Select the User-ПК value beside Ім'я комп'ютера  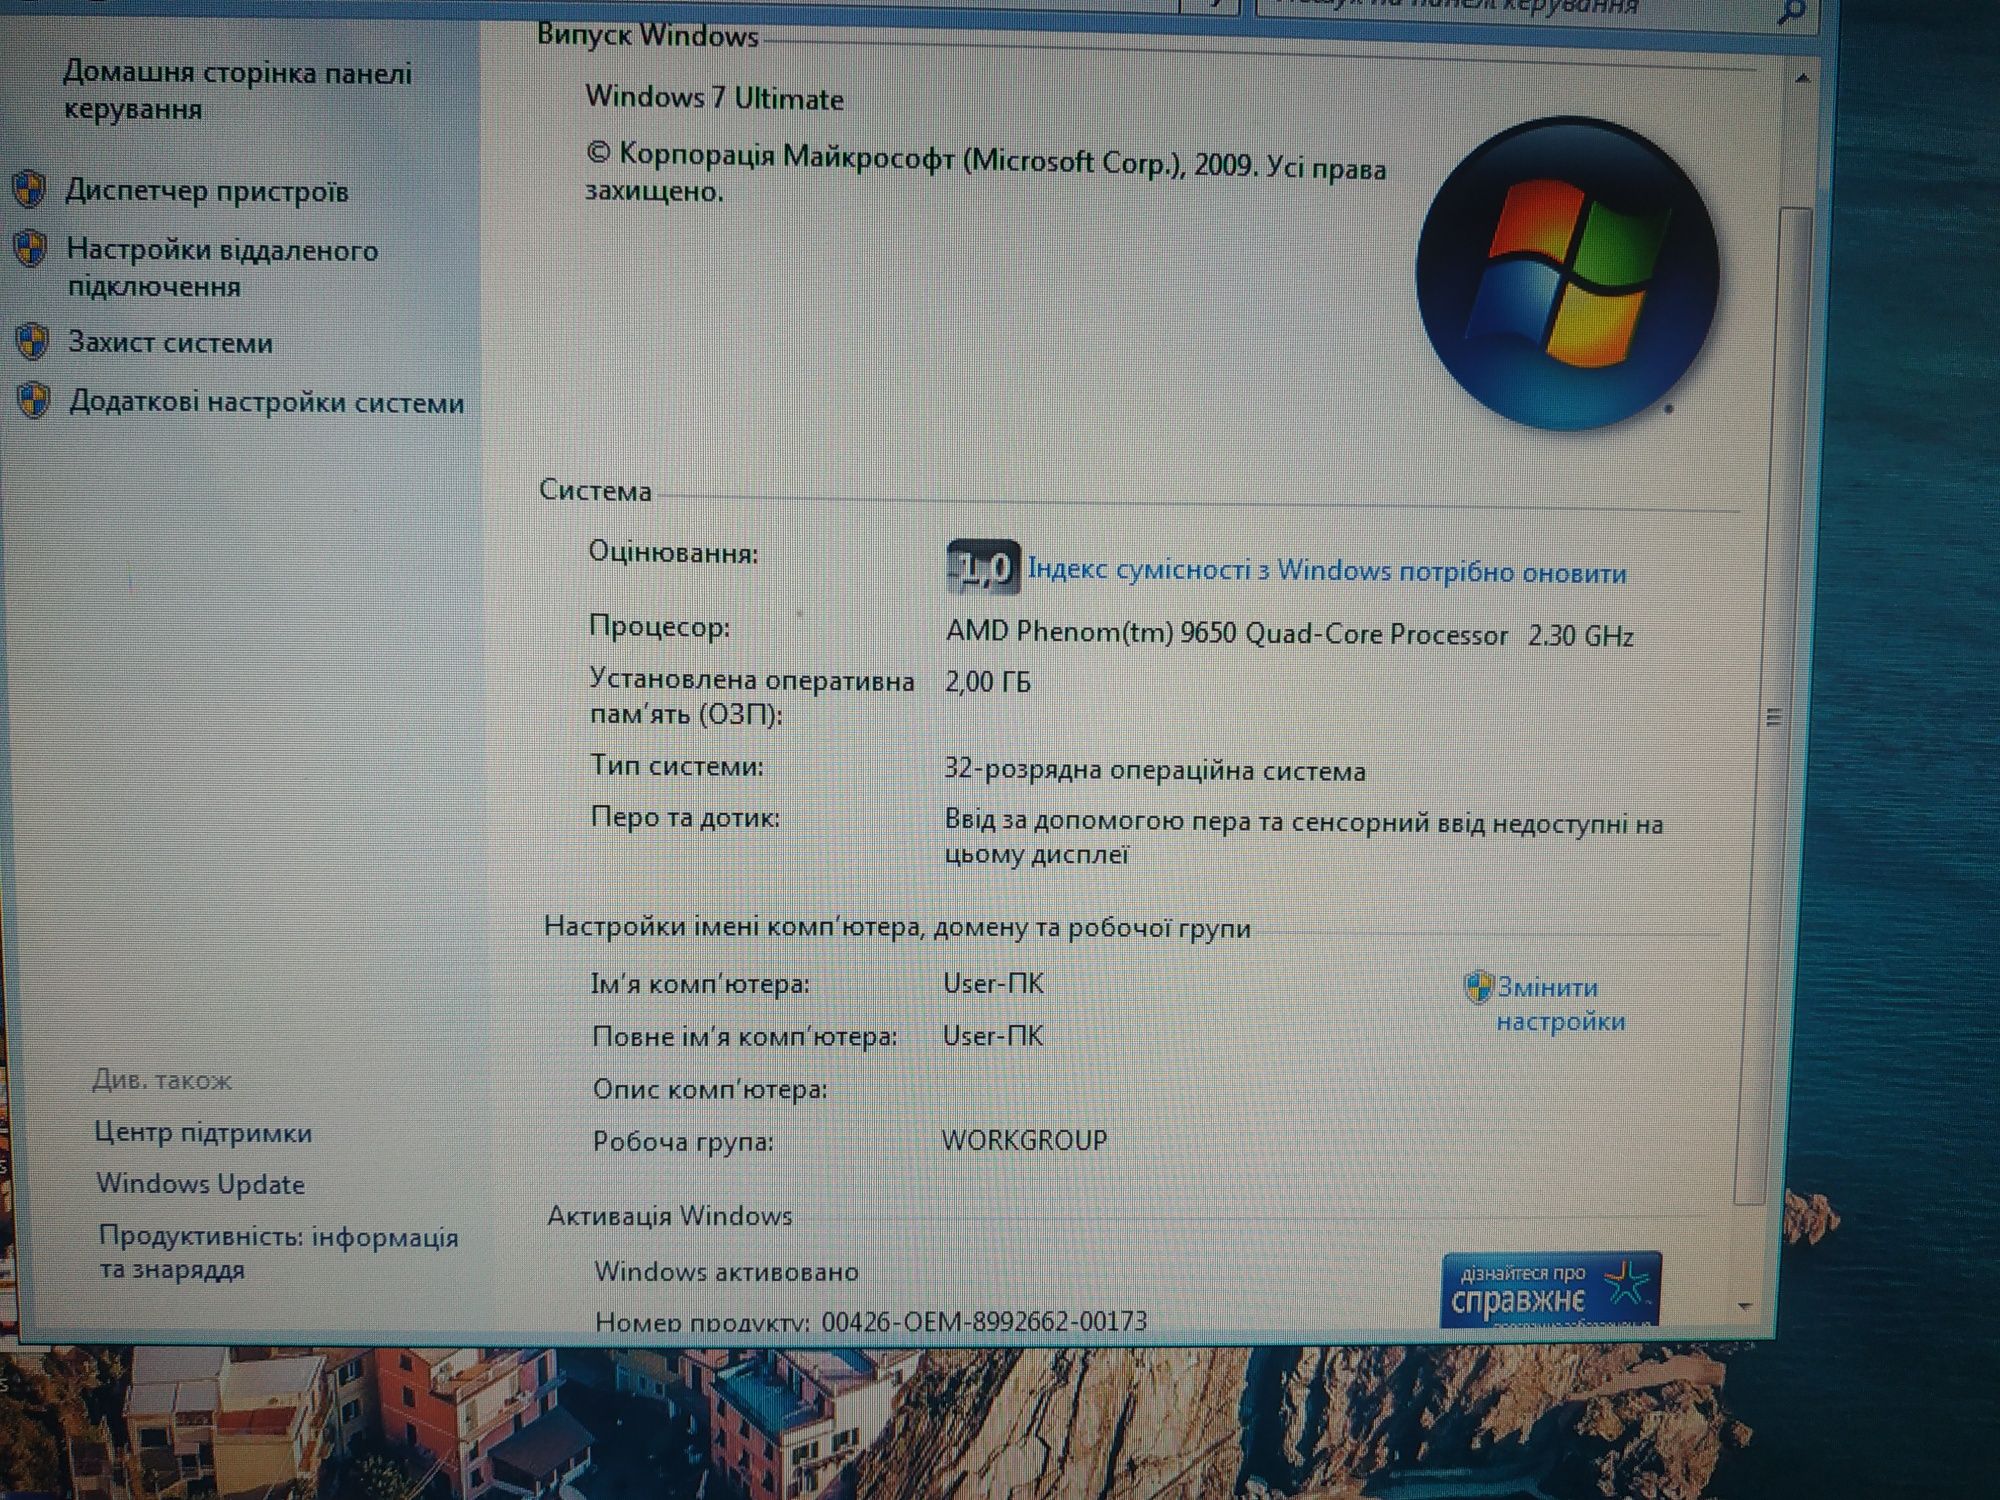click(994, 984)
